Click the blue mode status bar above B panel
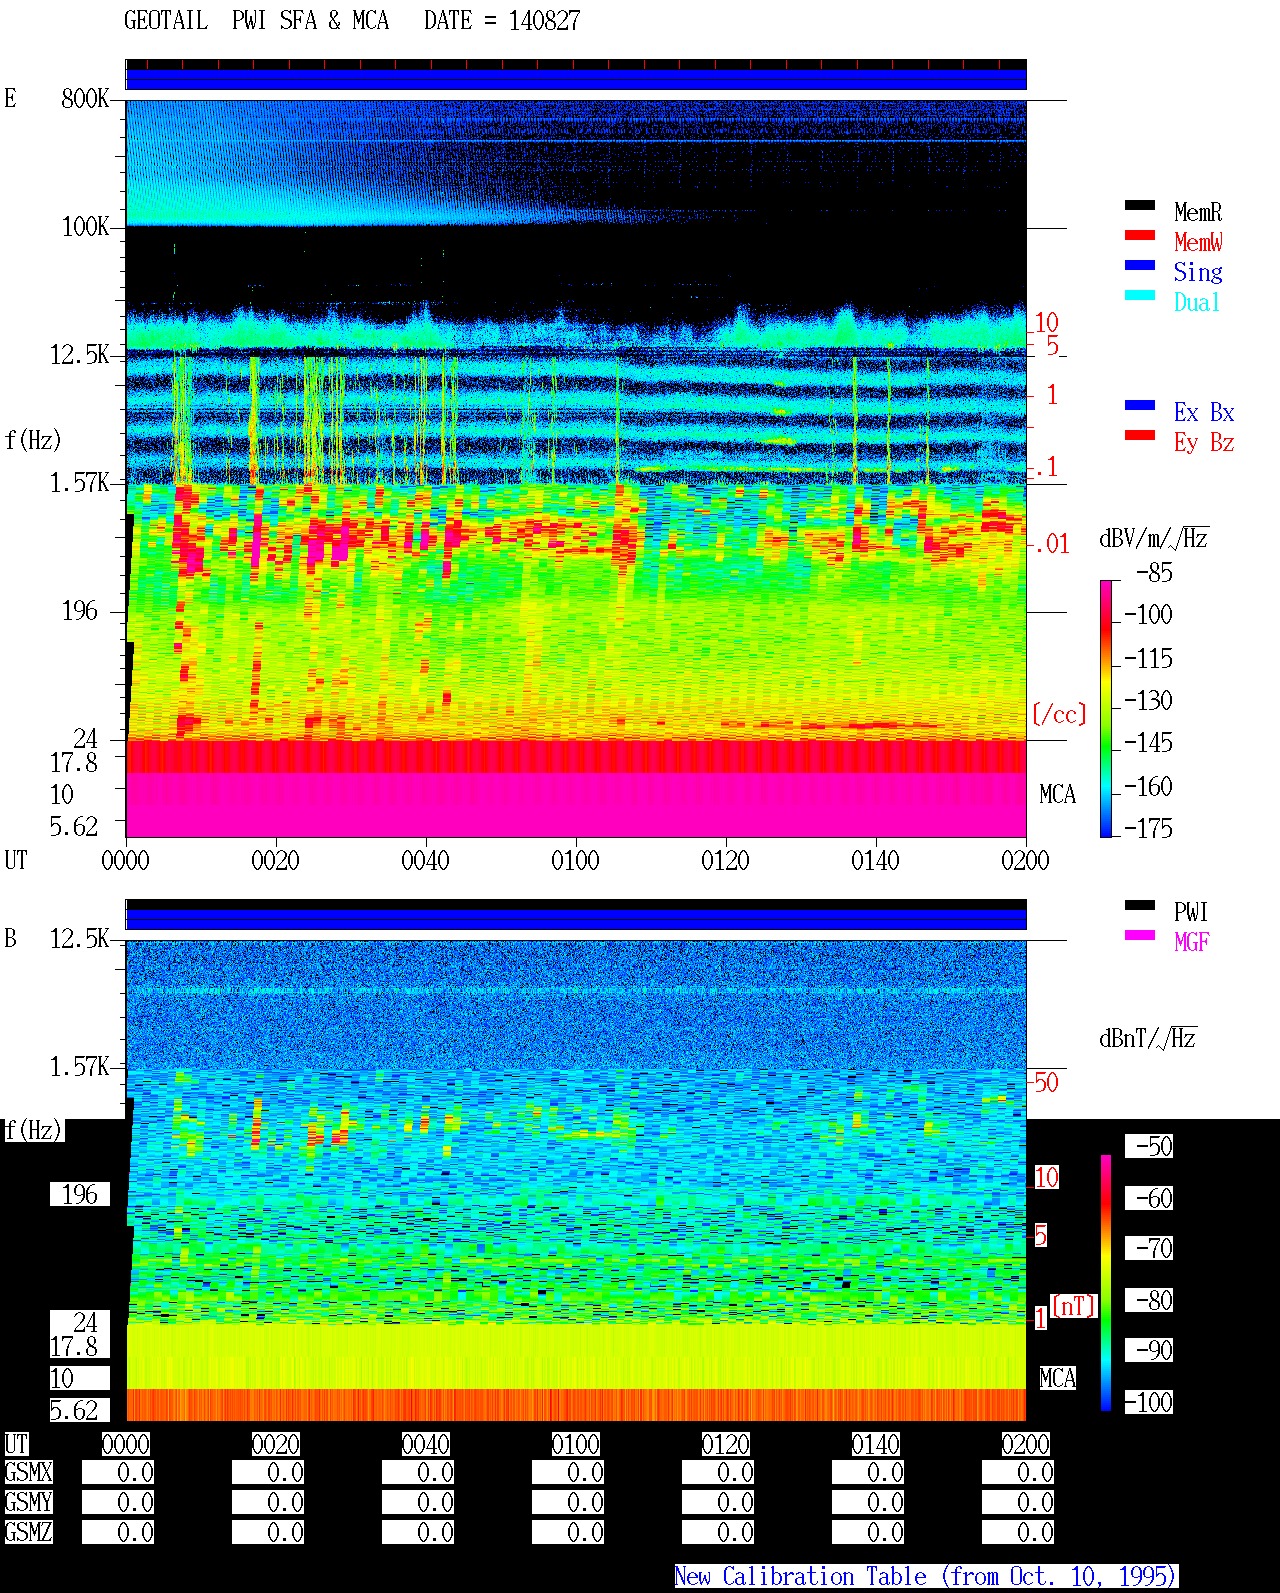This screenshot has width=1280, height=1593. click(x=576, y=919)
